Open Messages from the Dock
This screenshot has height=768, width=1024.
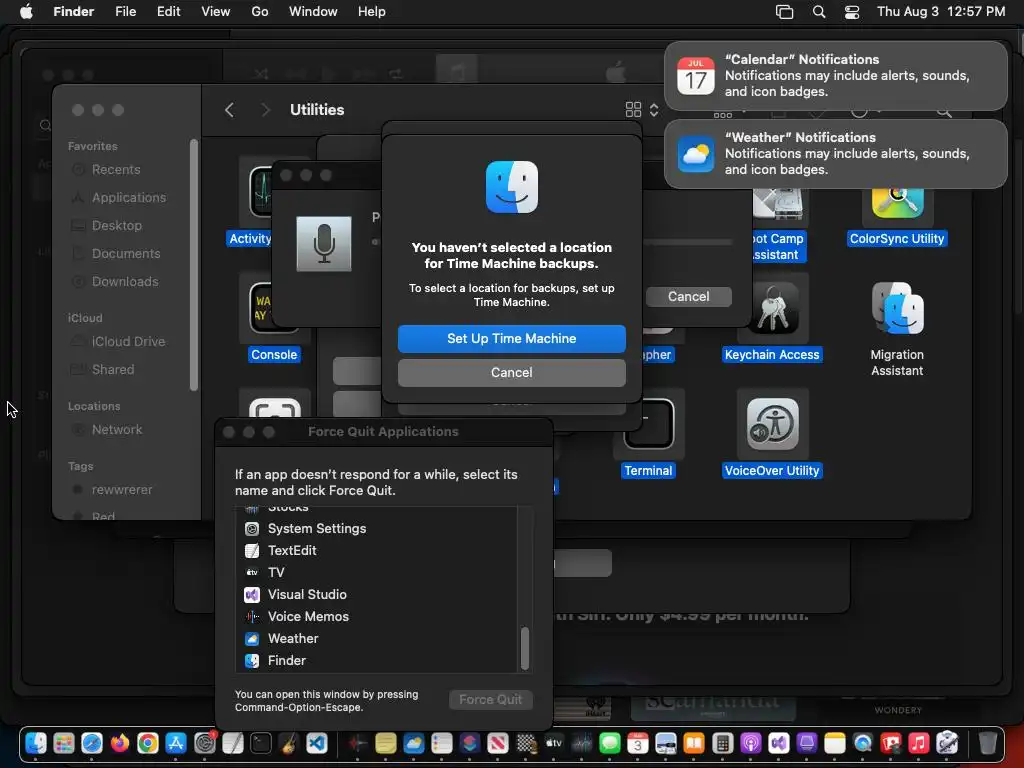pos(610,743)
